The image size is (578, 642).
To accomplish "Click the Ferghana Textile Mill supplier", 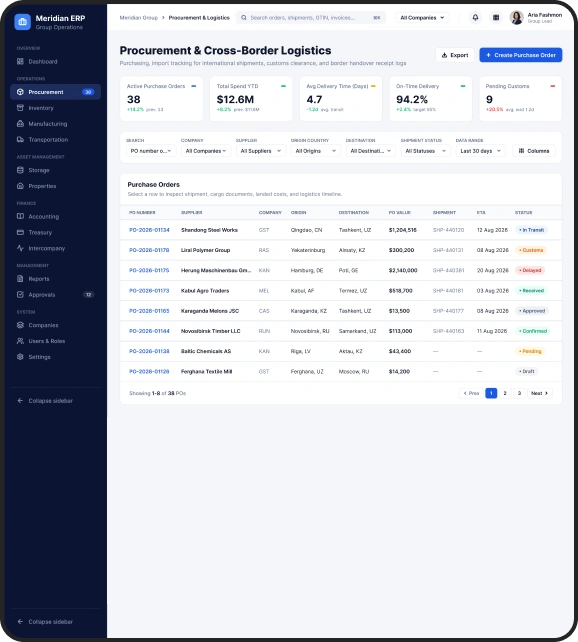I will pyautogui.click(x=207, y=371).
